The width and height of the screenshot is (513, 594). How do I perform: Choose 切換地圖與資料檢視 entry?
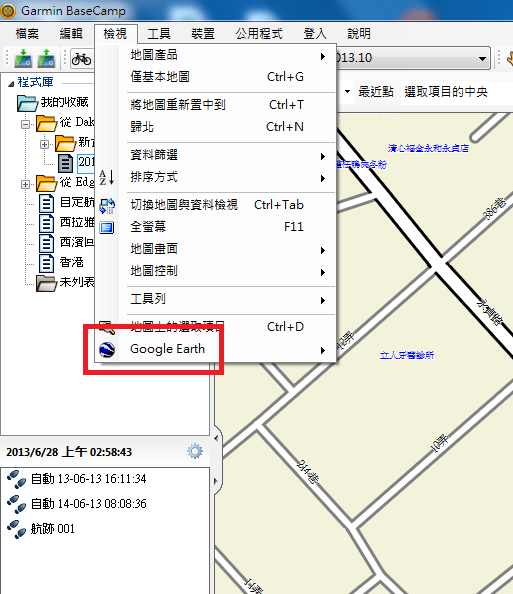[x=227, y=205]
